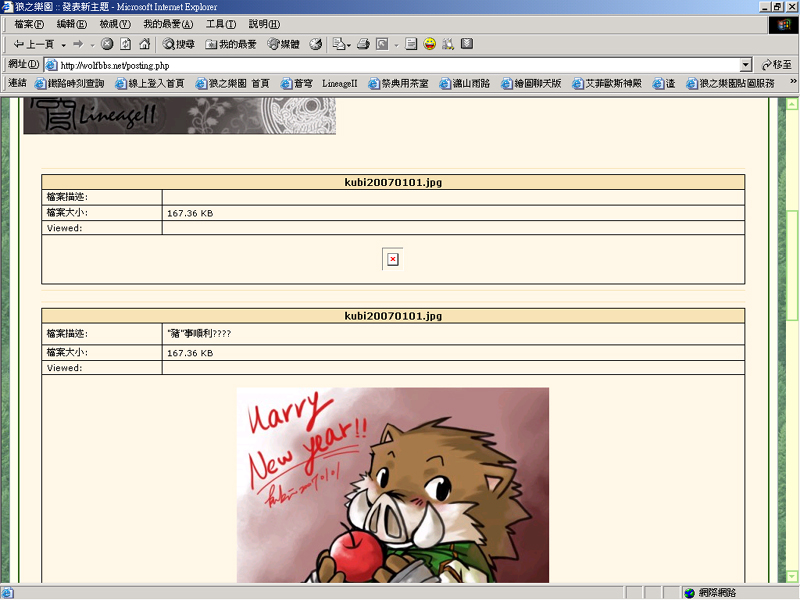
Task: Open the Back button history dropdown arrow
Action: (x=63, y=45)
